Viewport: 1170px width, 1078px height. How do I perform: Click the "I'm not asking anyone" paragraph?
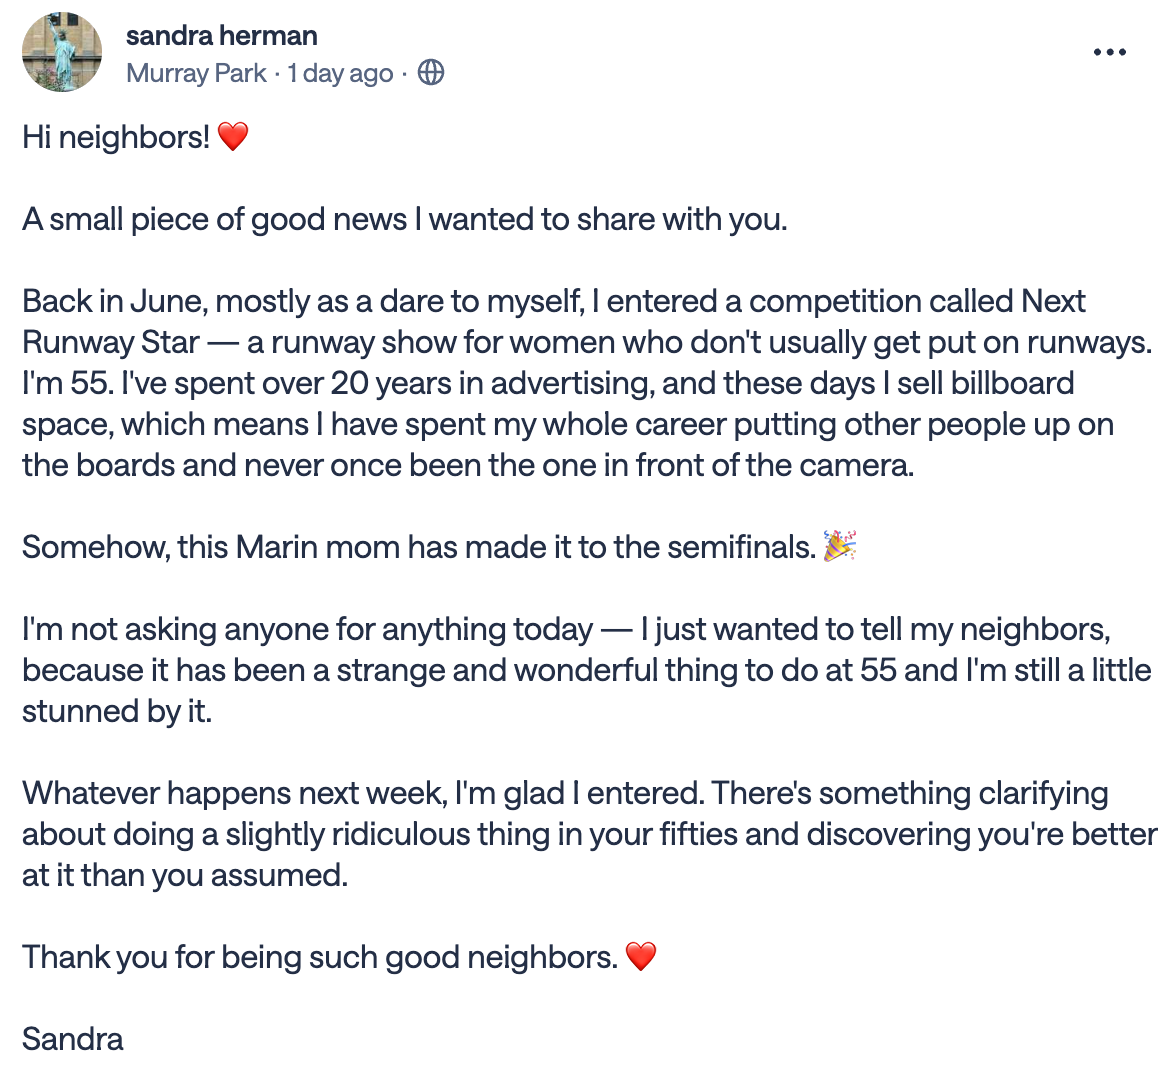pos(586,670)
